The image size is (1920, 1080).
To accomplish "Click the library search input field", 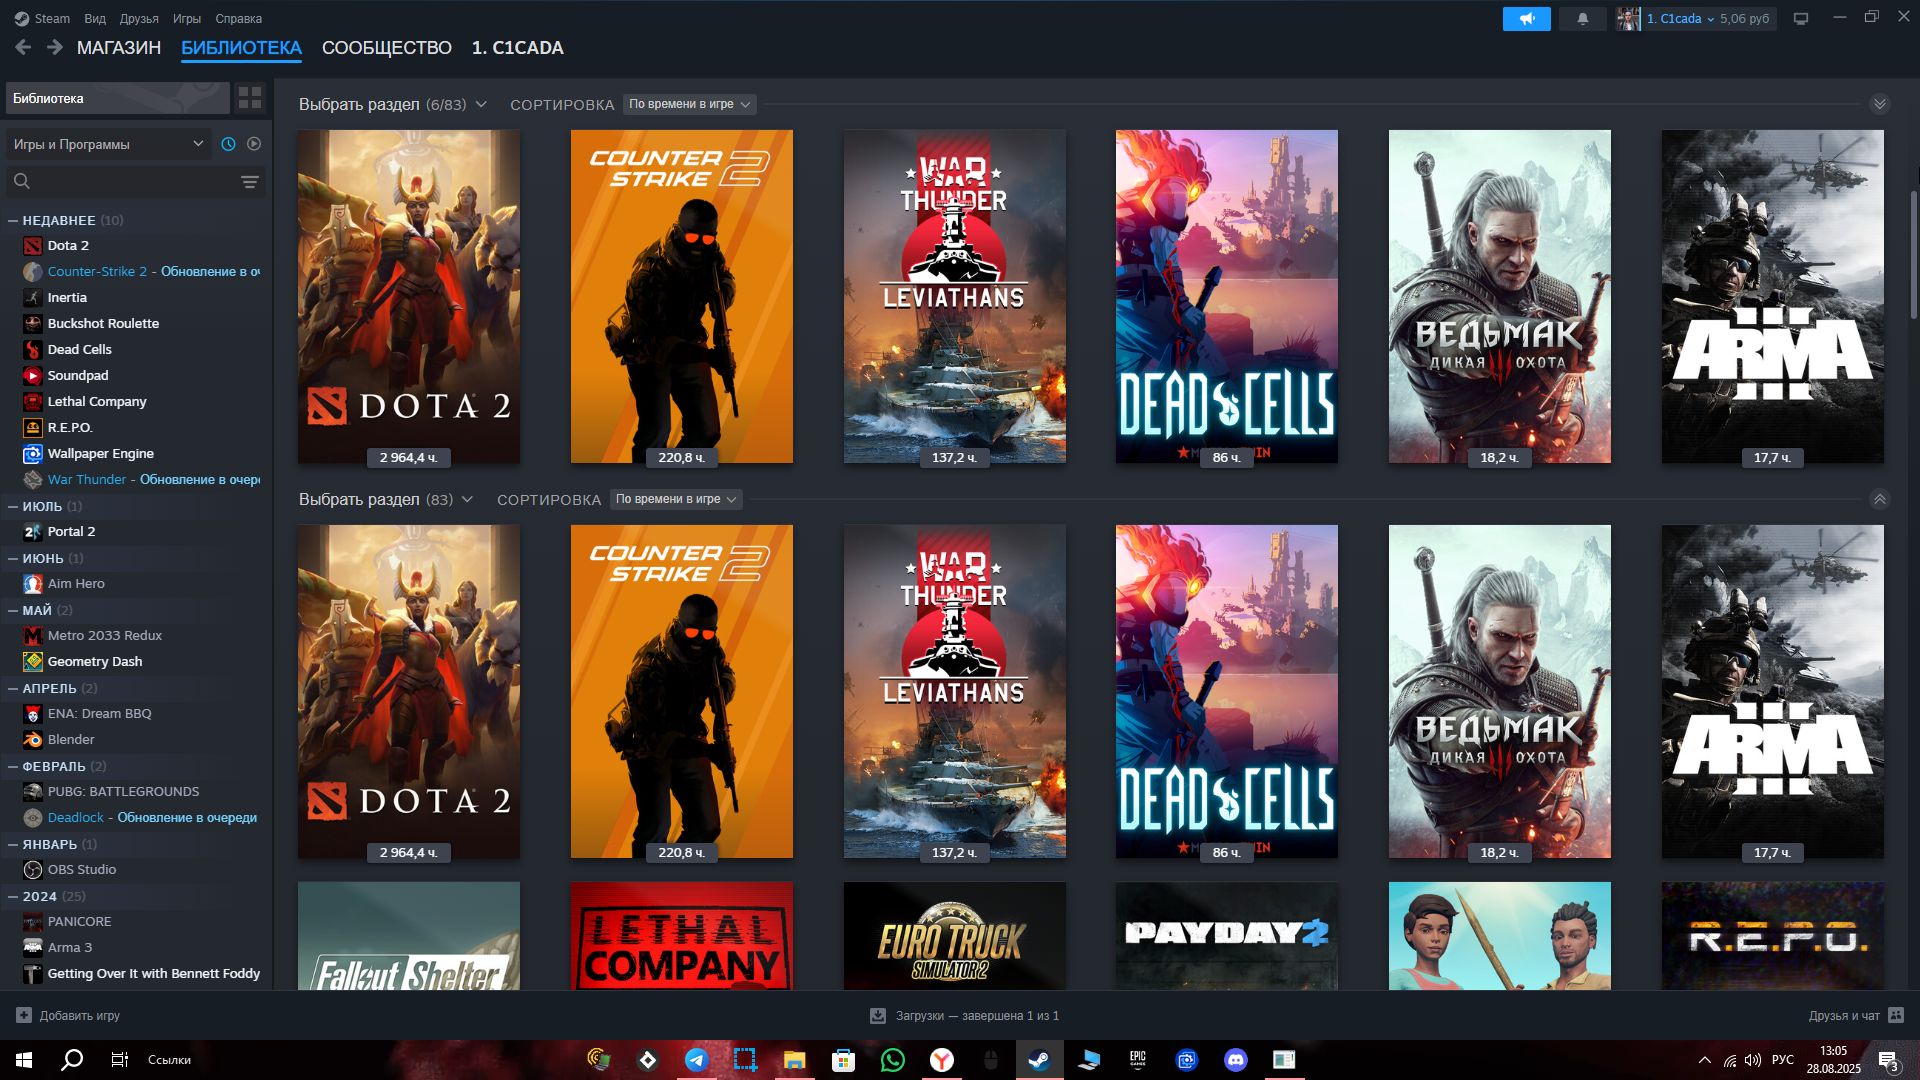I will tap(130, 181).
